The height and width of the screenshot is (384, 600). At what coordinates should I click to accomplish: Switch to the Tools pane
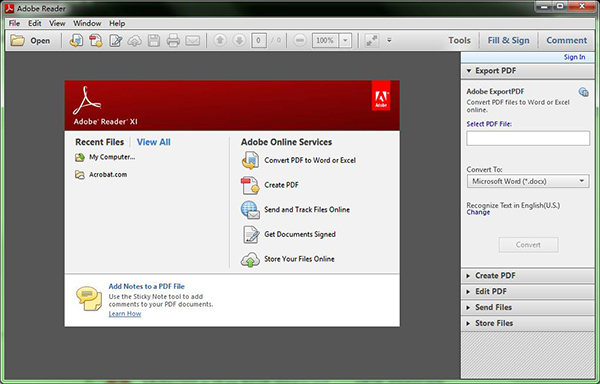(x=460, y=40)
